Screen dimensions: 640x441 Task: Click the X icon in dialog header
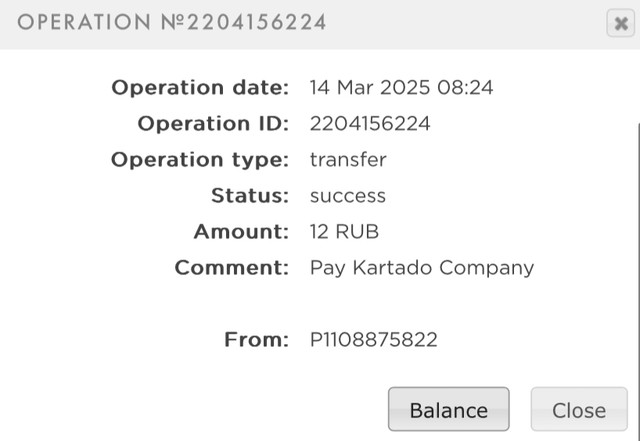[x=620, y=24]
